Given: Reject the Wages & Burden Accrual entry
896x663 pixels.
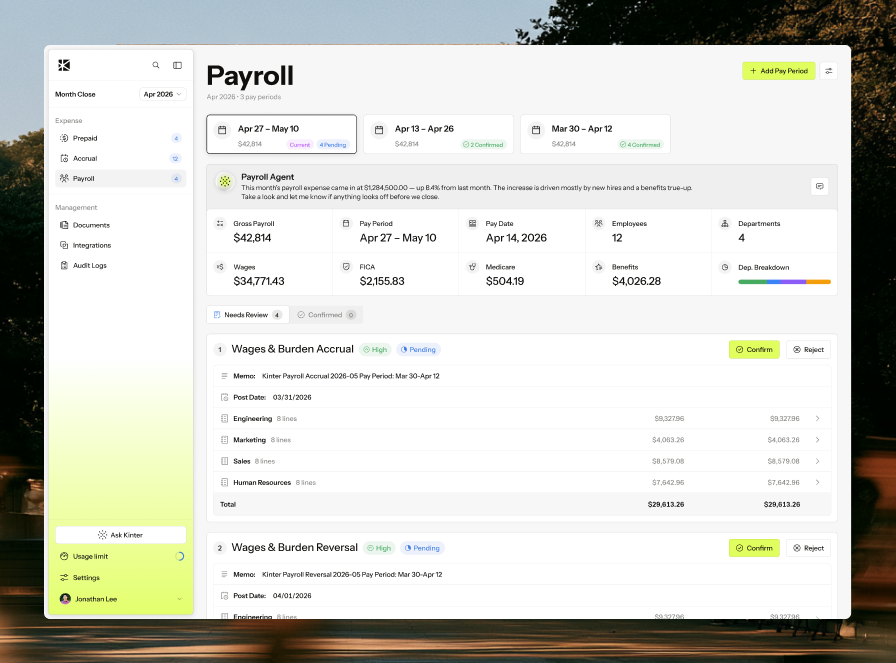Looking at the screenshot, I should (x=808, y=350).
